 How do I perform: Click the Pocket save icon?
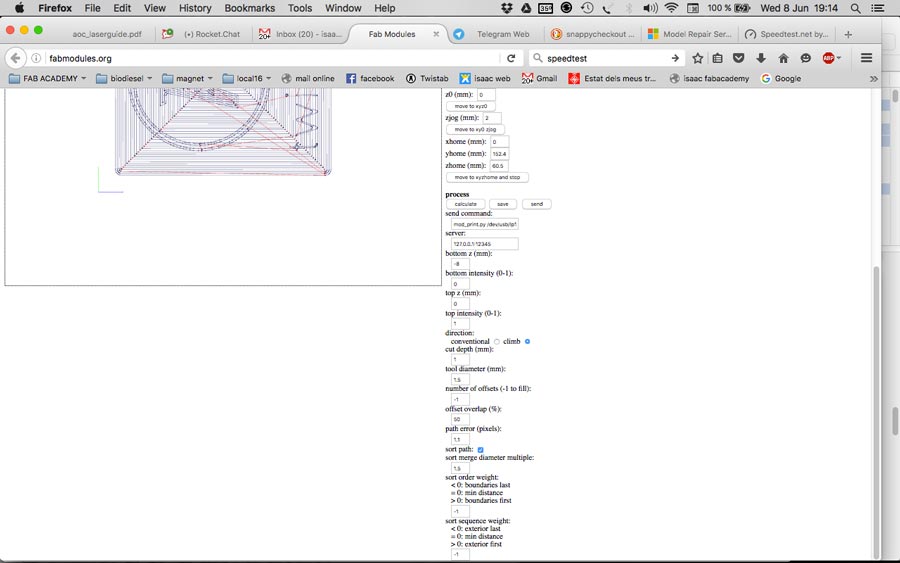tap(739, 58)
